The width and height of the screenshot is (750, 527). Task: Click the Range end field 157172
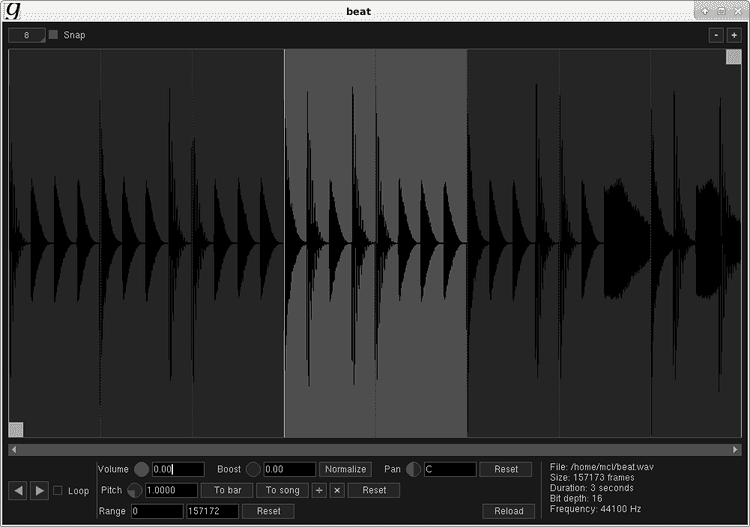coord(212,511)
